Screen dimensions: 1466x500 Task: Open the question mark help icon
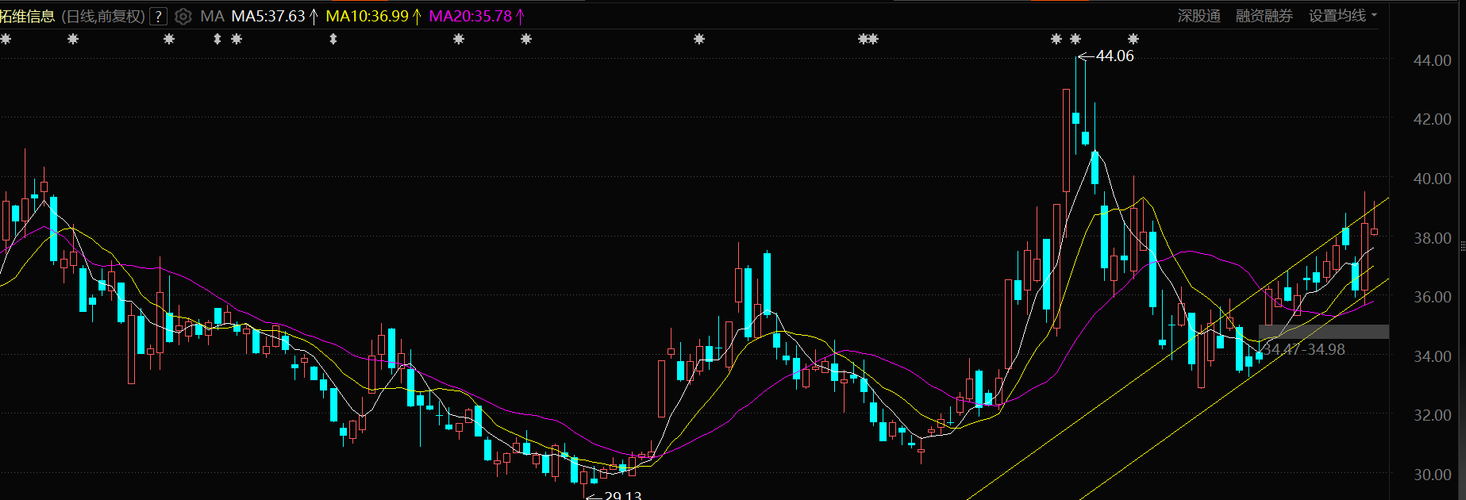tap(157, 16)
